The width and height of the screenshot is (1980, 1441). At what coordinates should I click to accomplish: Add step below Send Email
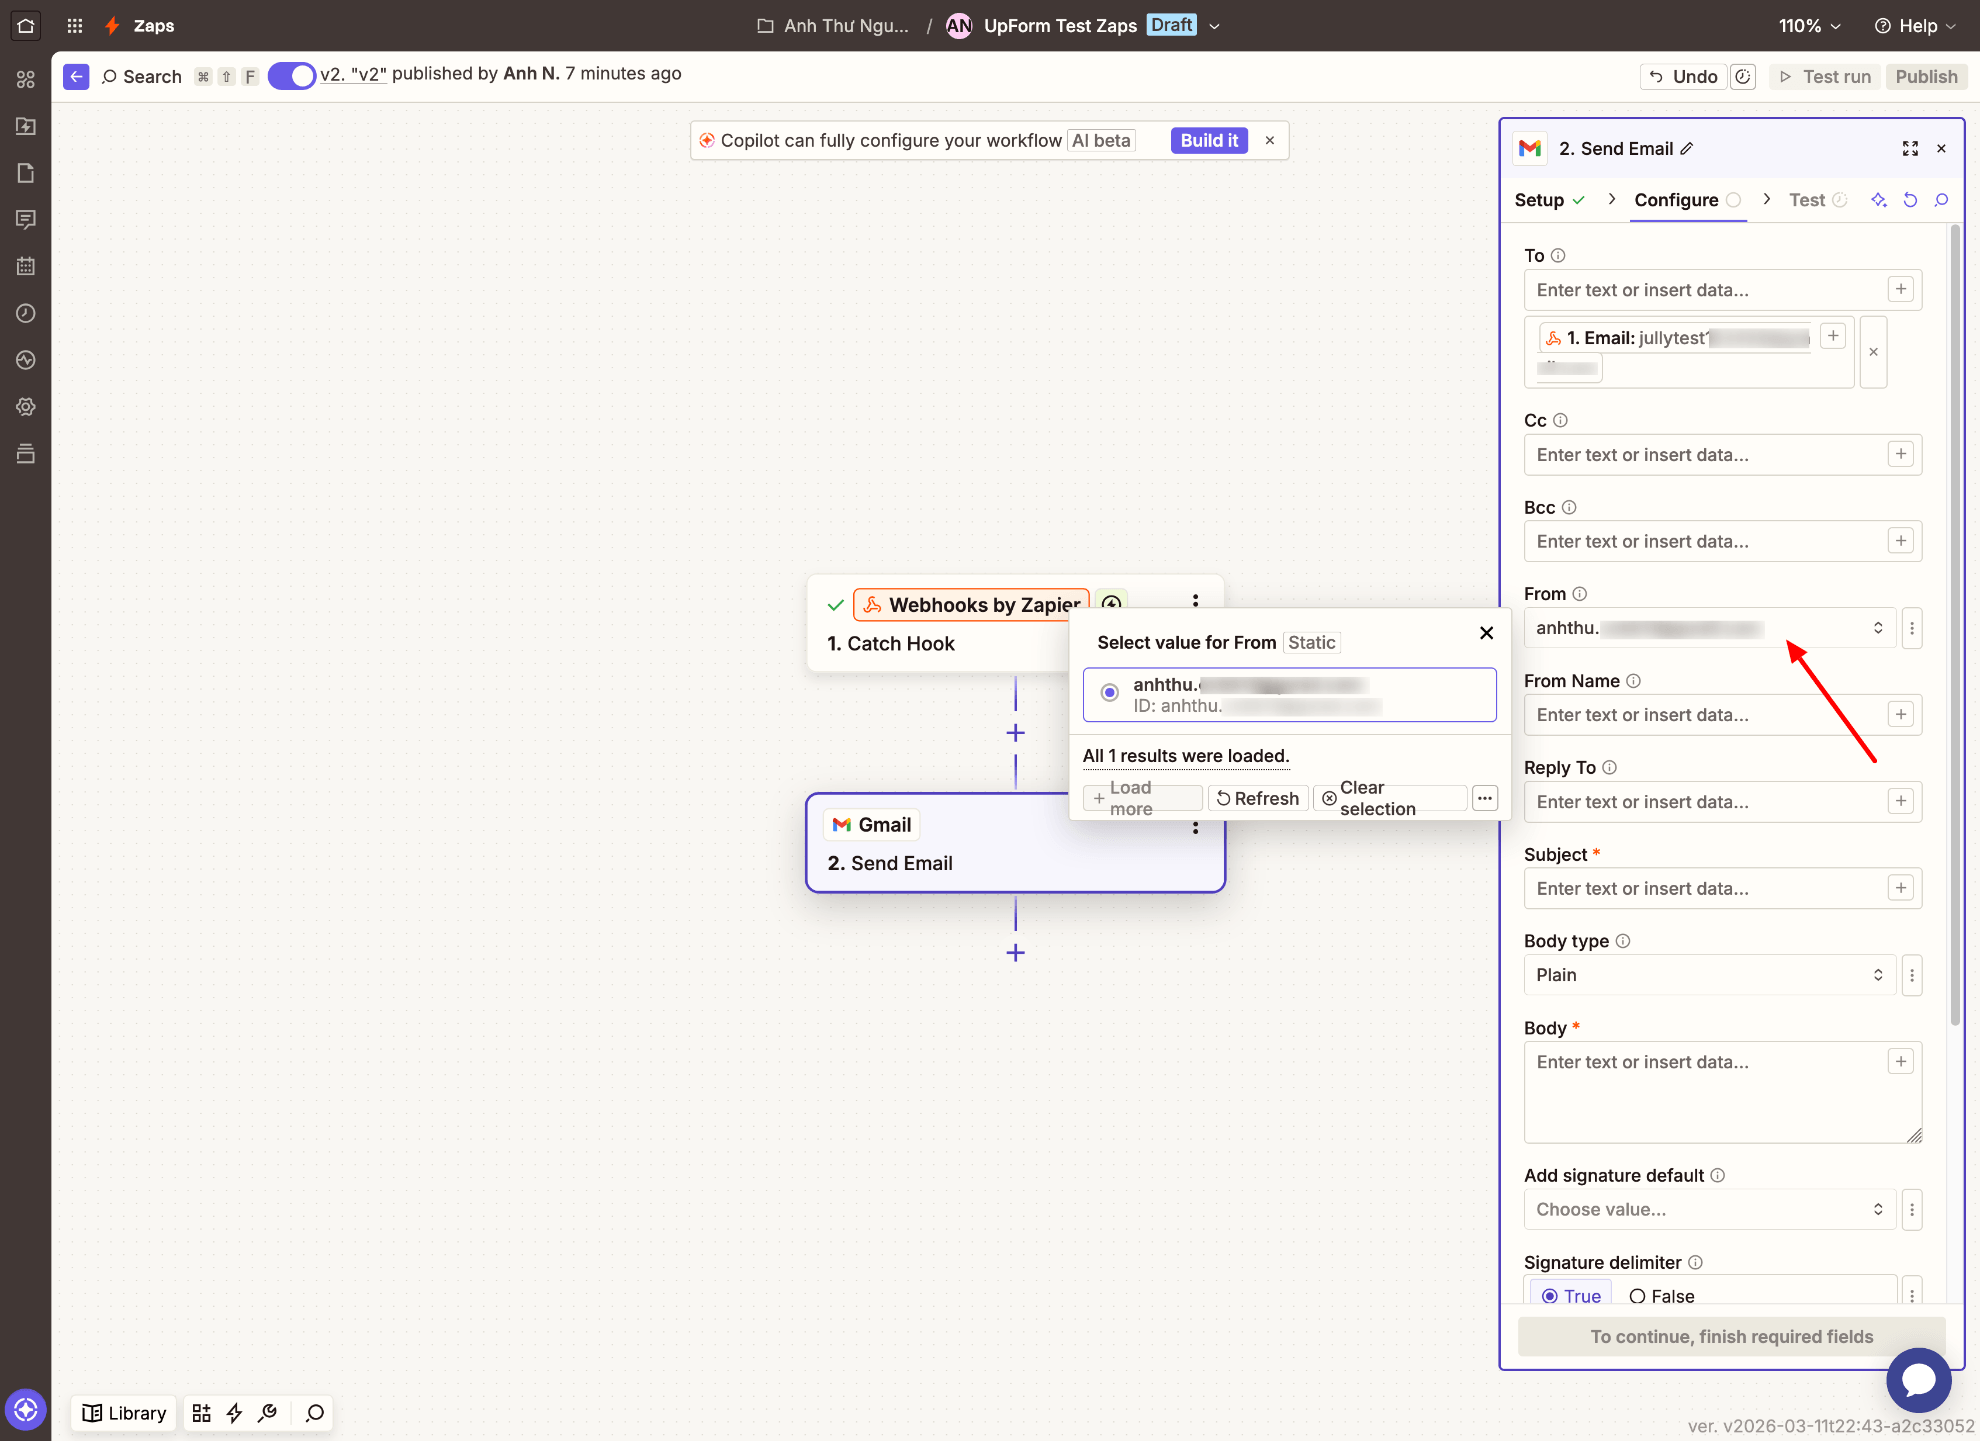1015,953
